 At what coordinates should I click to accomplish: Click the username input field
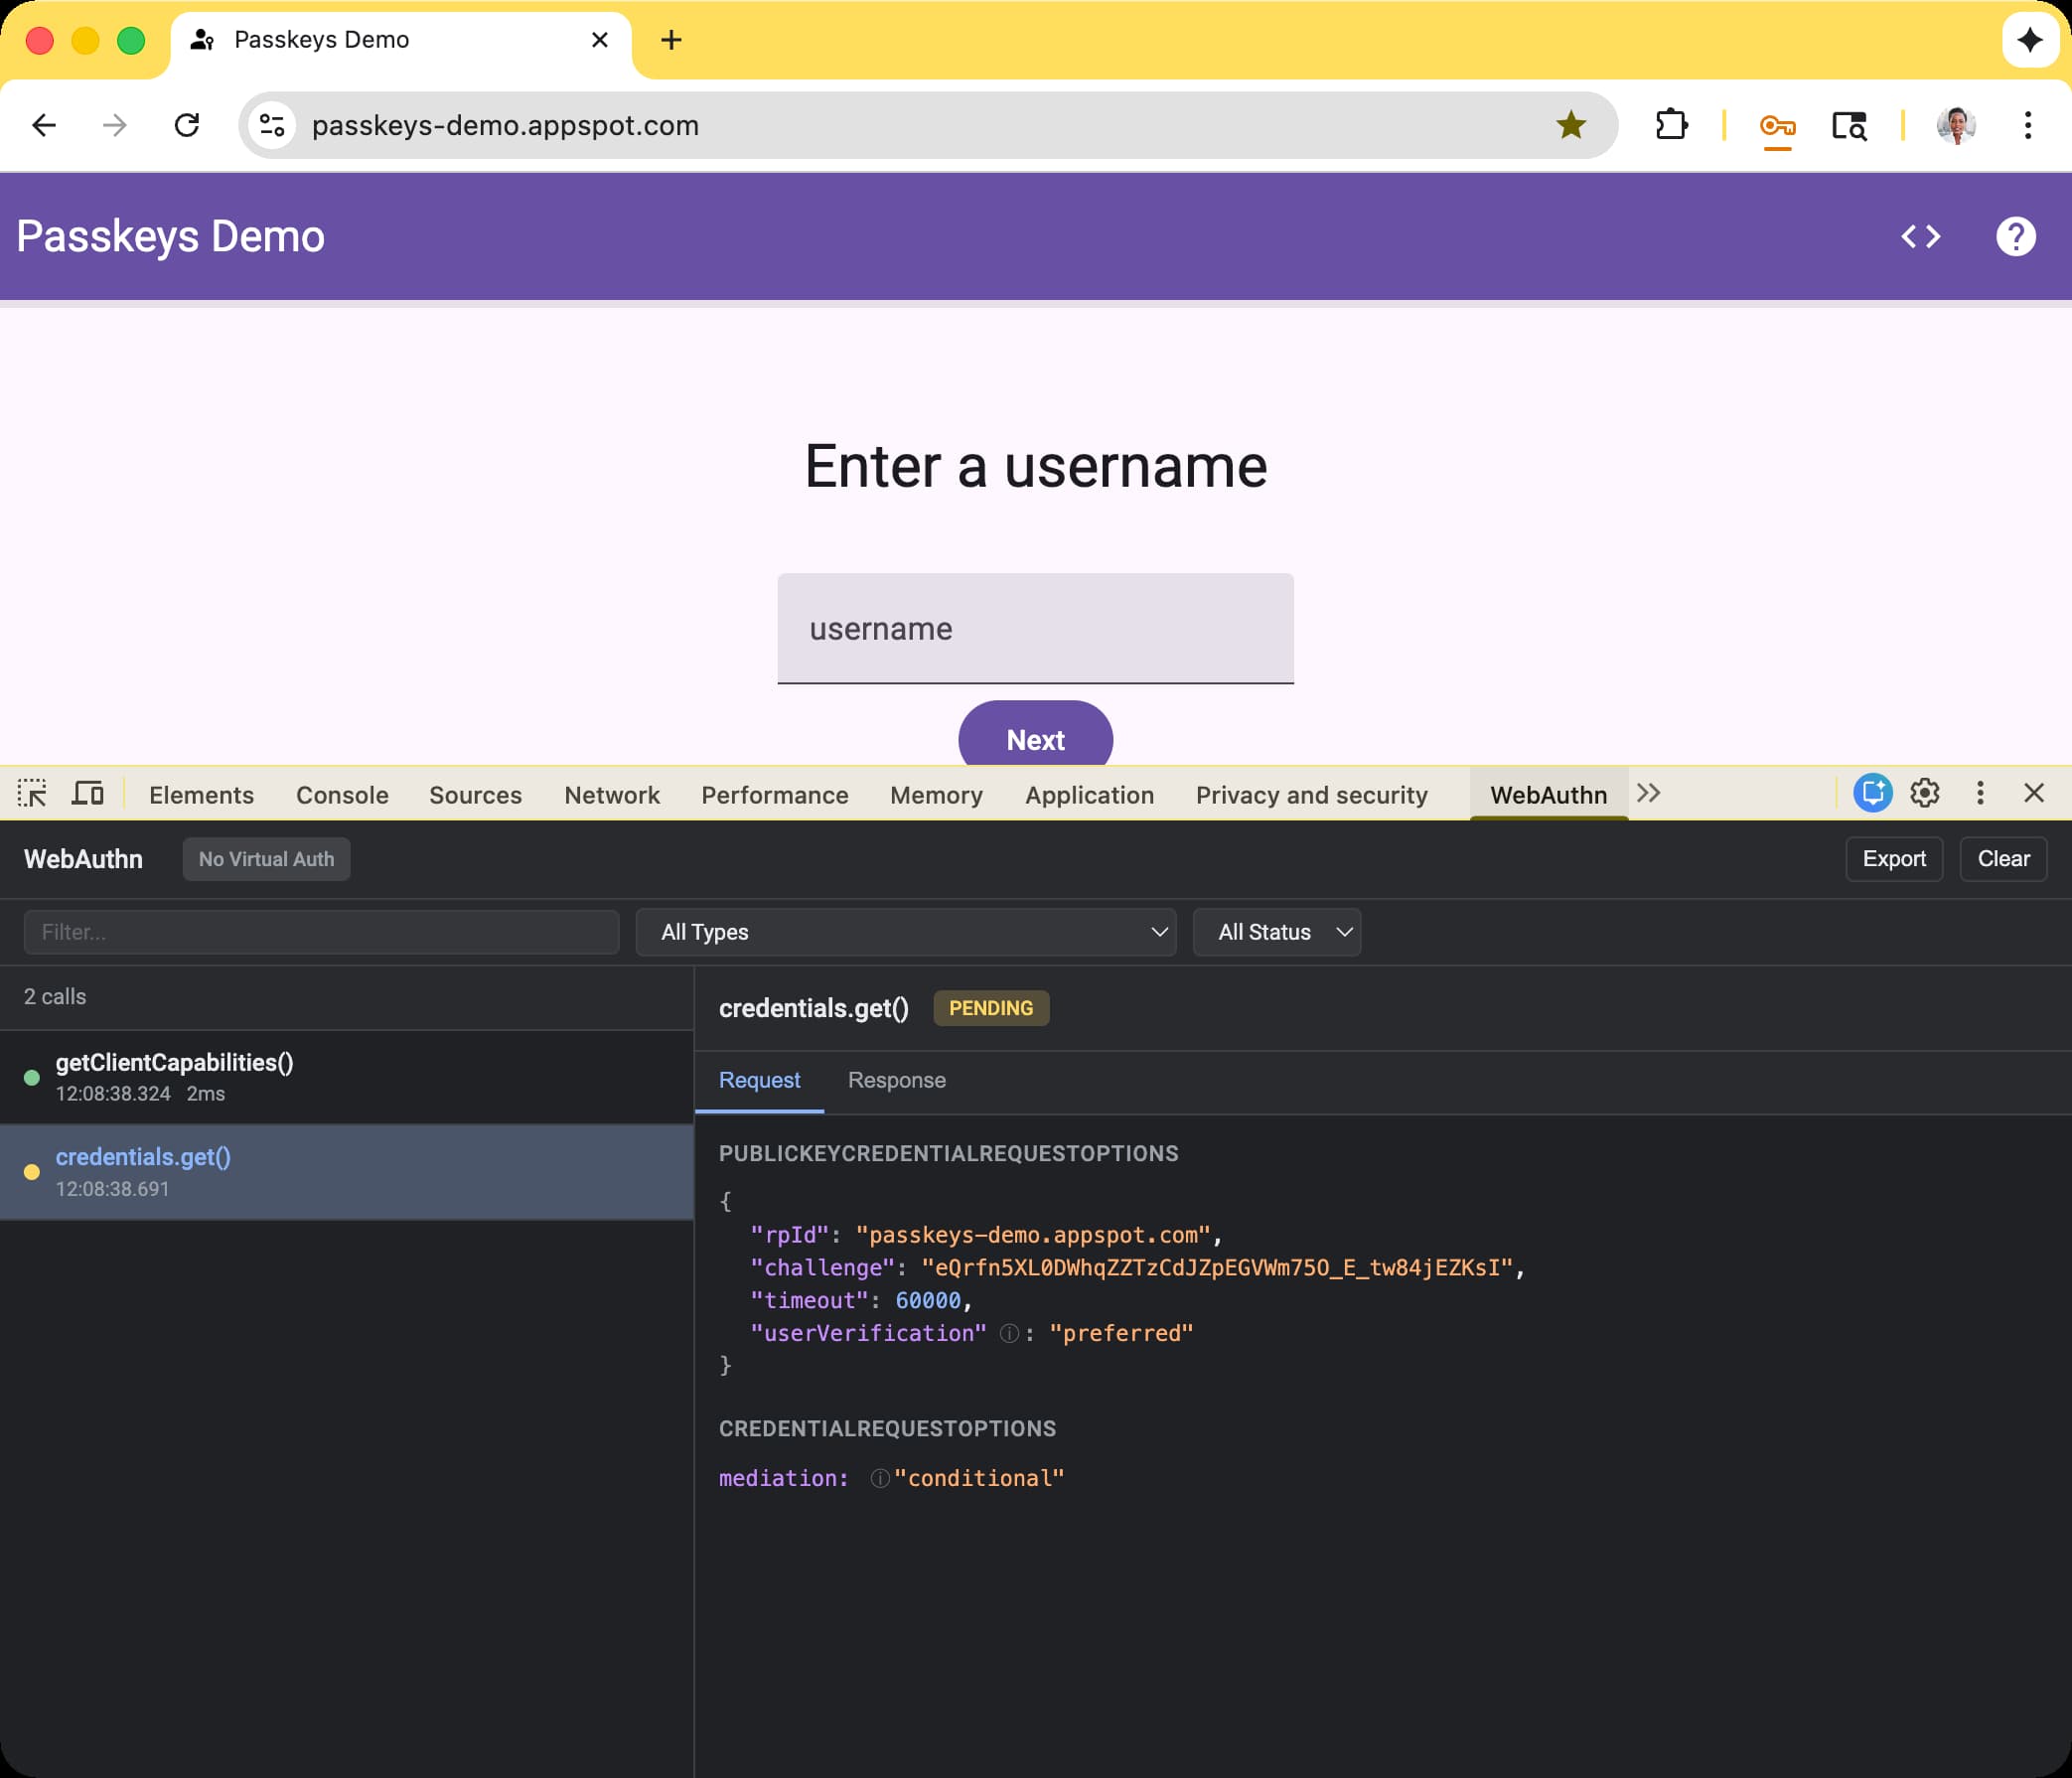point(1035,629)
